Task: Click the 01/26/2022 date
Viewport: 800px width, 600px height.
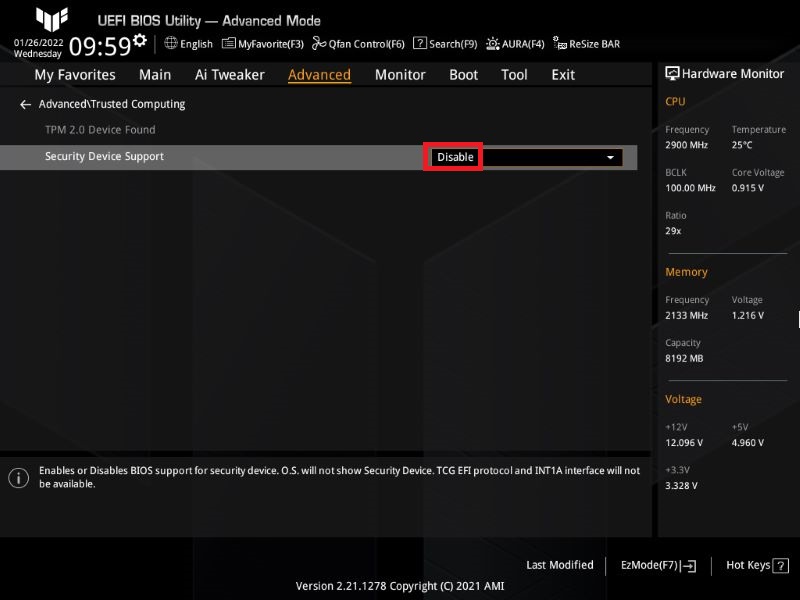Action: point(39,43)
